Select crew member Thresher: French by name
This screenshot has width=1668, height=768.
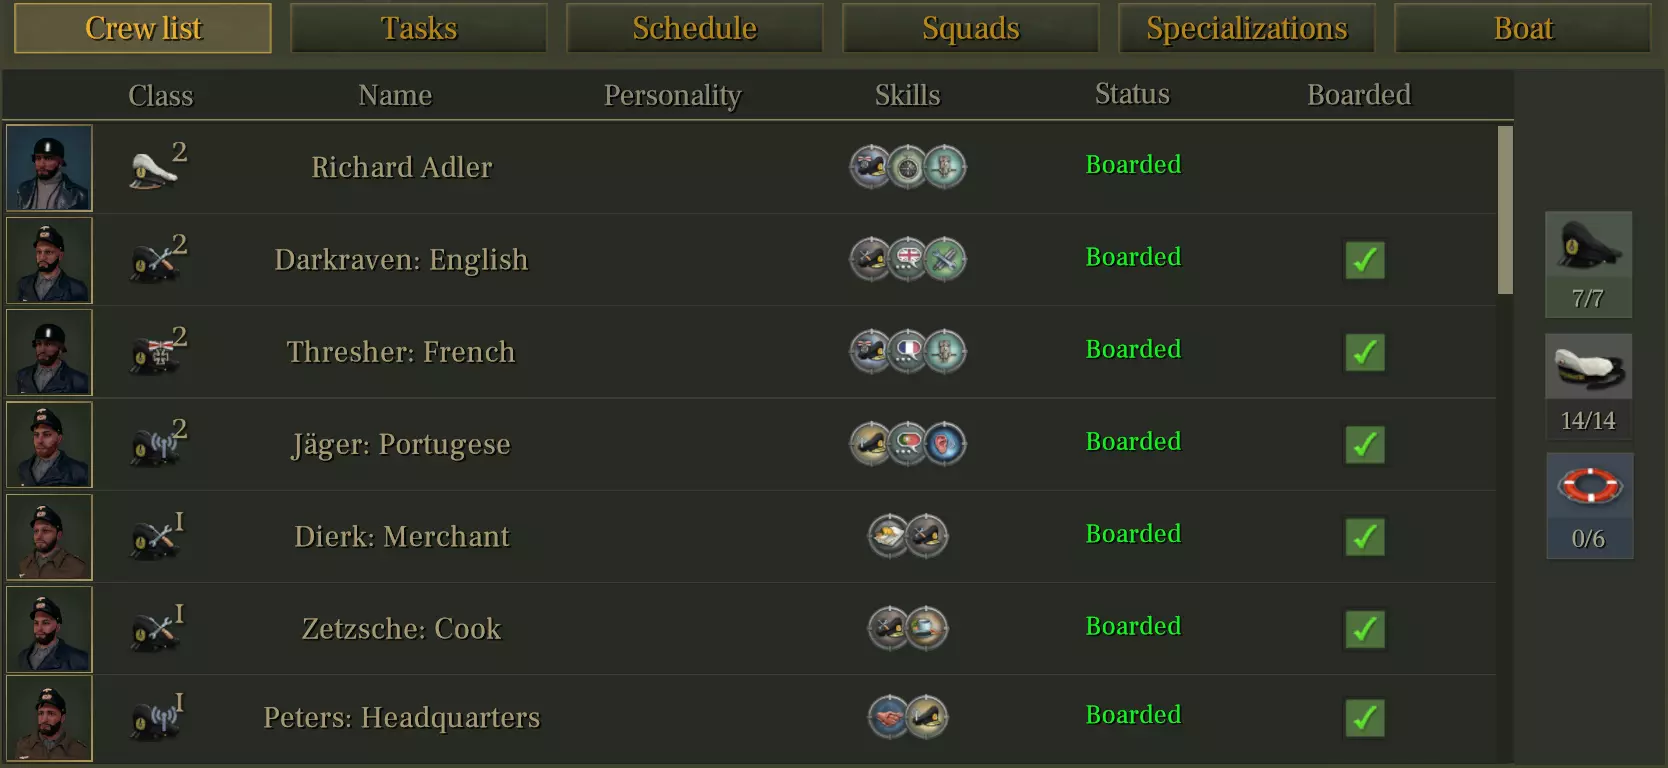(401, 352)
